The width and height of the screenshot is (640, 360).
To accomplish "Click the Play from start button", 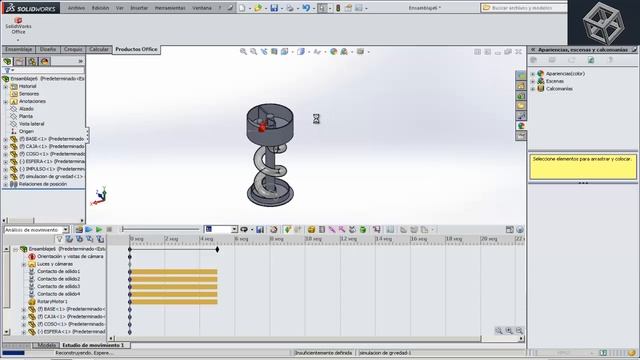I will click(x=89, y=230).
